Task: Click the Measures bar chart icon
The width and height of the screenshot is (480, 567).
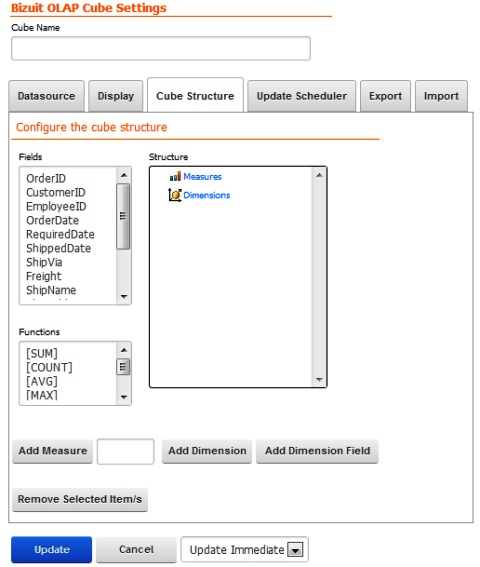Action: [175, 176]
